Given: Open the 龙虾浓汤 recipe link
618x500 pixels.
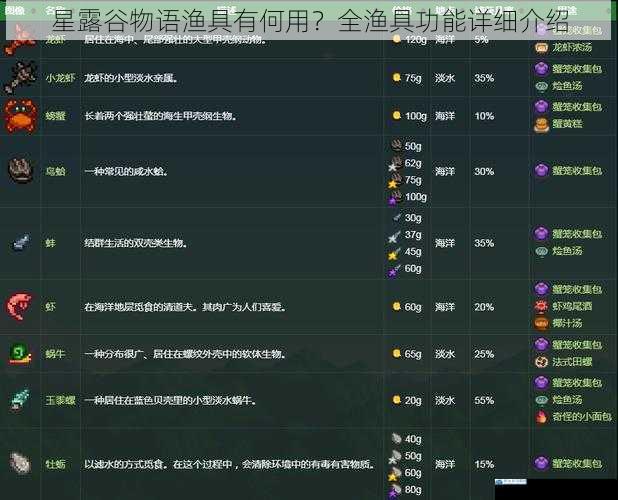Looking at the screenshot, I should 572,48.
